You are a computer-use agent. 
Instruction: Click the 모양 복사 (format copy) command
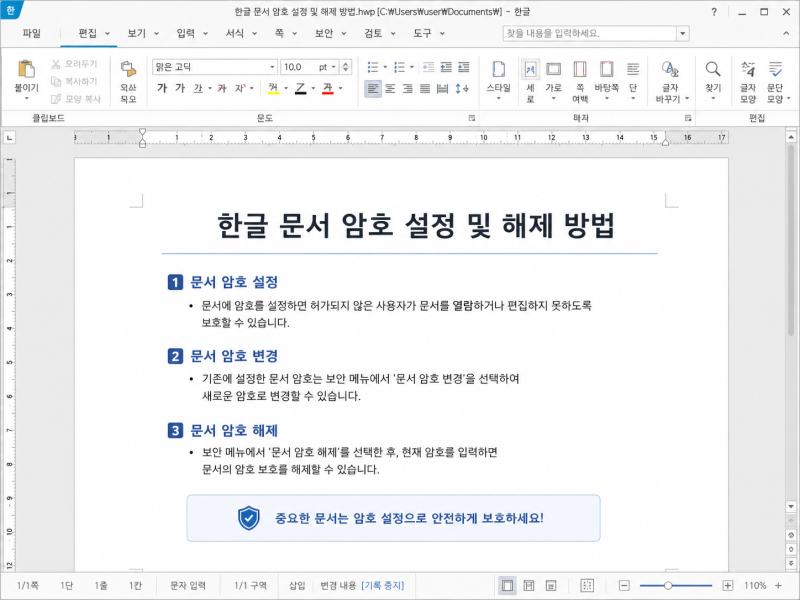[76, 99]
